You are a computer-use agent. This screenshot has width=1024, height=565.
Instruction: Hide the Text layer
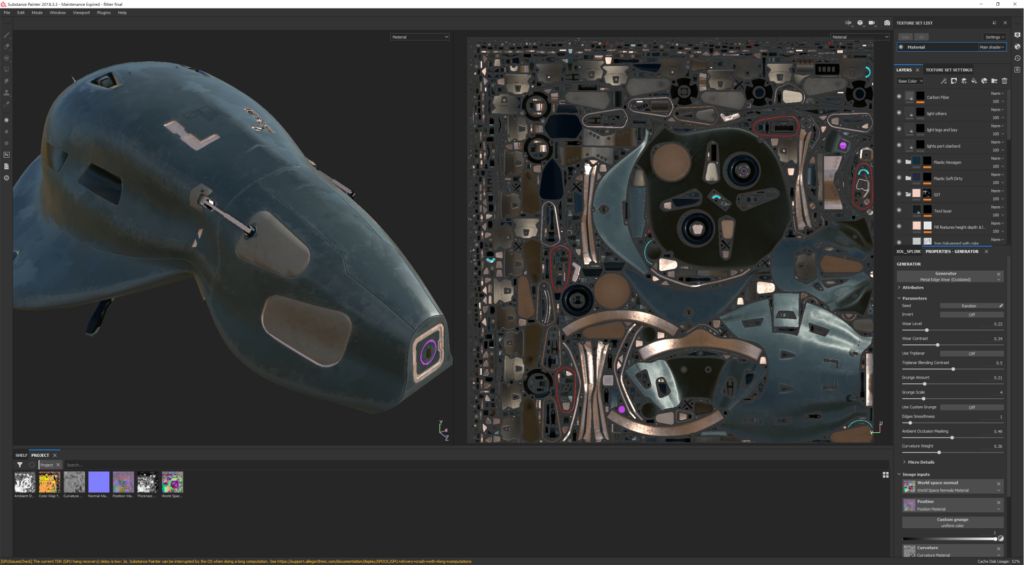899,210
